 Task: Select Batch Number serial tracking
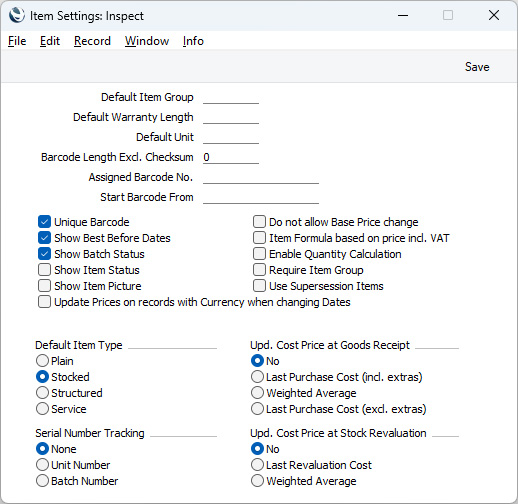click(x=42, y=481)
